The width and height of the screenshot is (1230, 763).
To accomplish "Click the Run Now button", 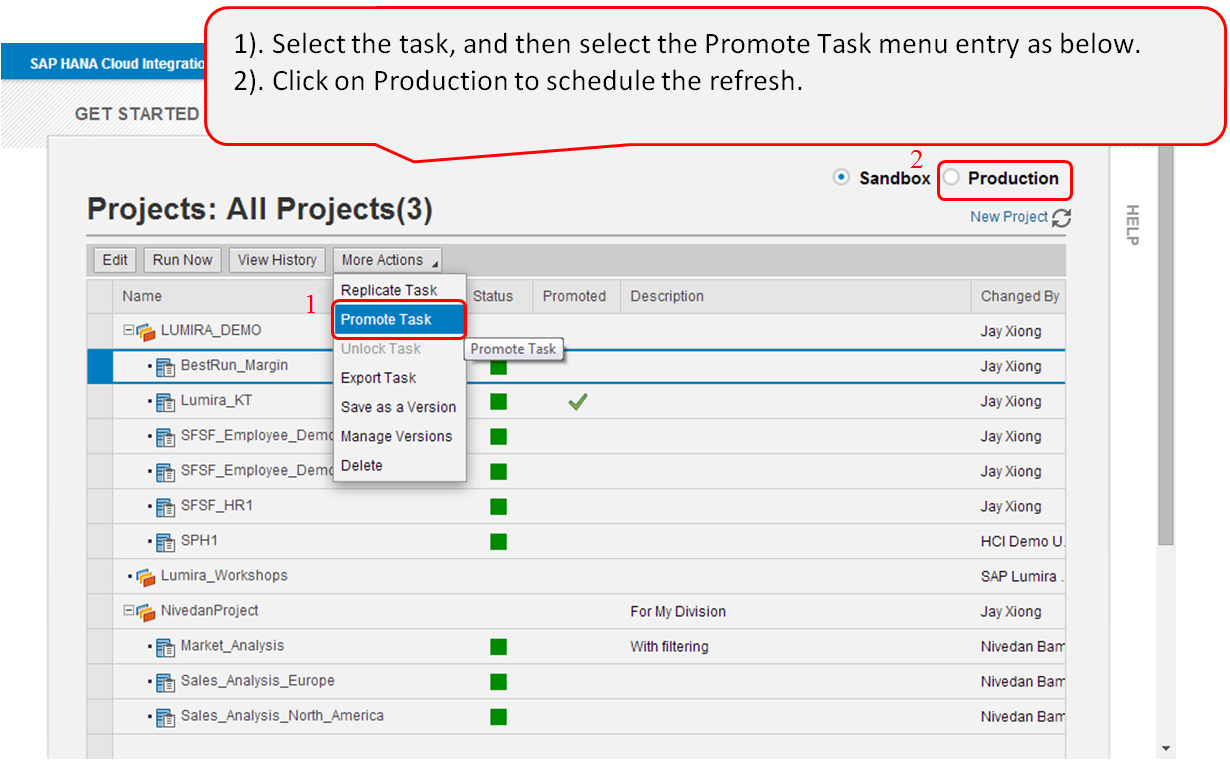I will pos(182,260).
